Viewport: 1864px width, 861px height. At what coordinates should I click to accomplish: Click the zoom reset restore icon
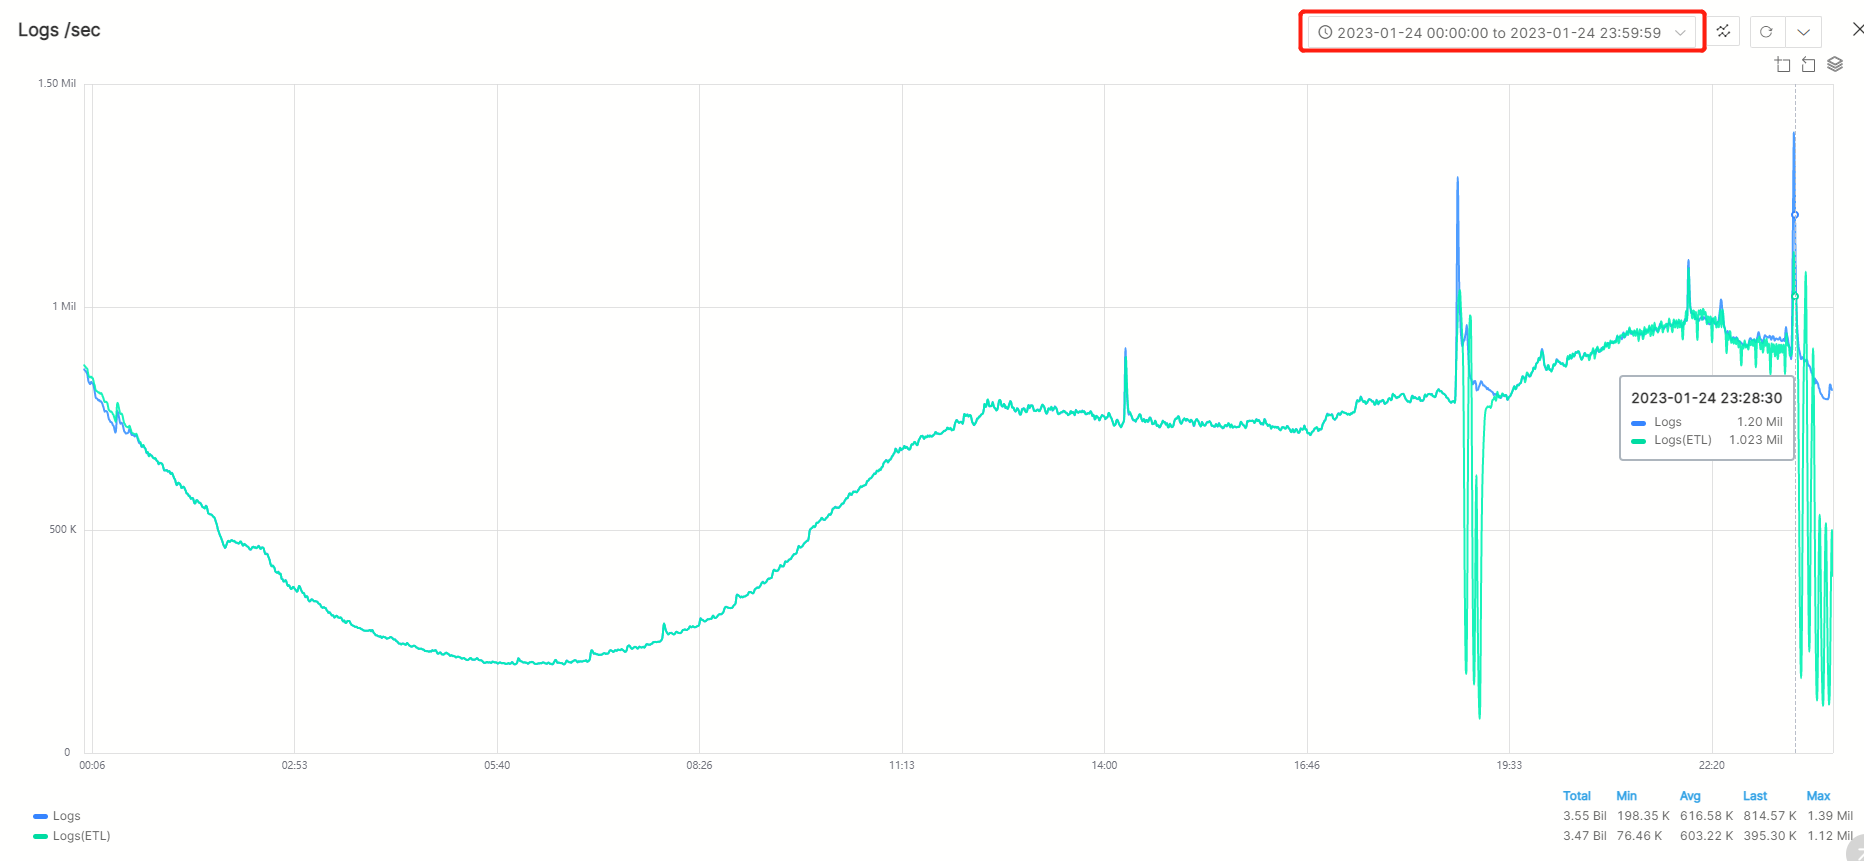tap(1808, 65)
